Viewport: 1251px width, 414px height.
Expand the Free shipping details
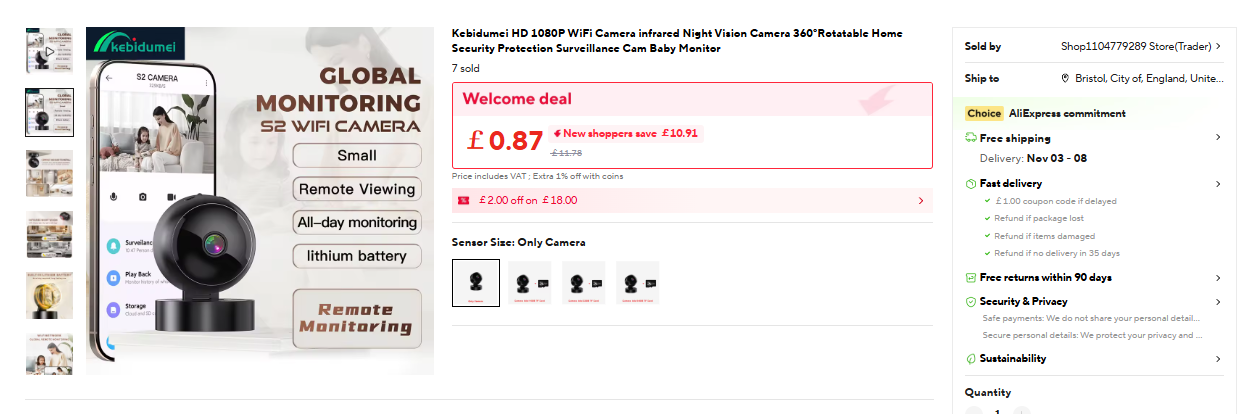[x=1217, y=138]
